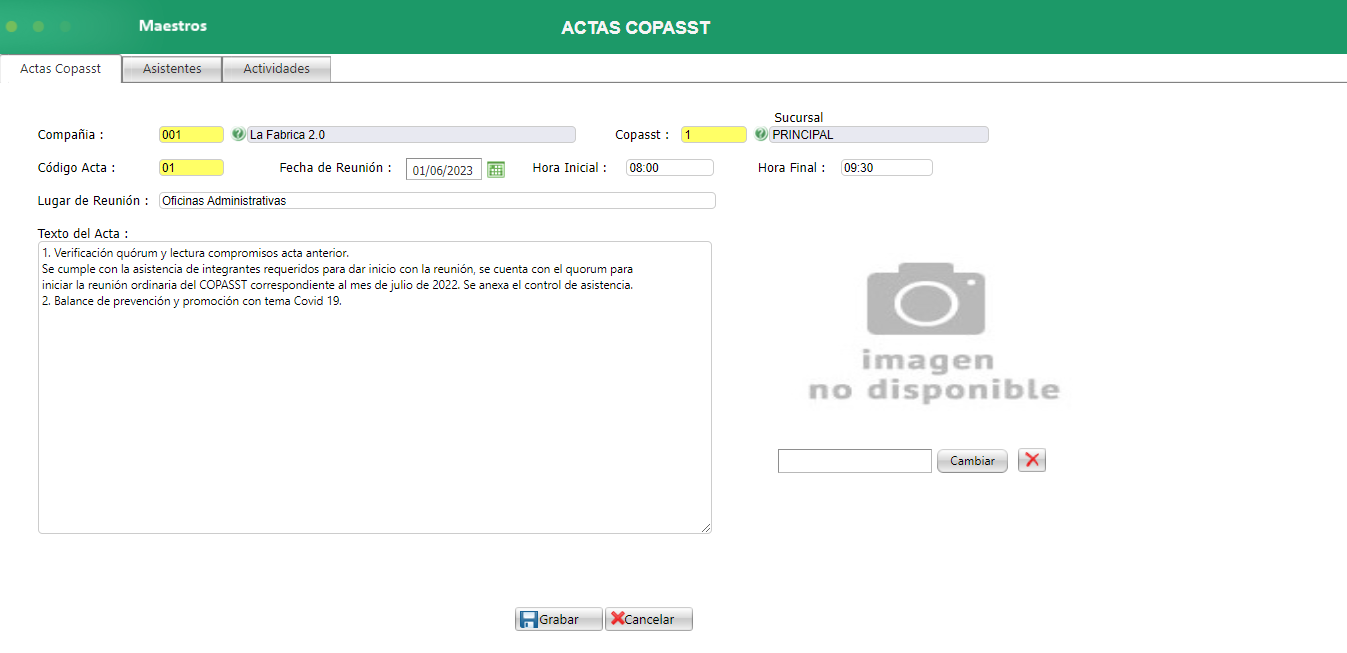Select the Actas Copasst tab
The image size is (1347, 653).
[x=60, y=68]
